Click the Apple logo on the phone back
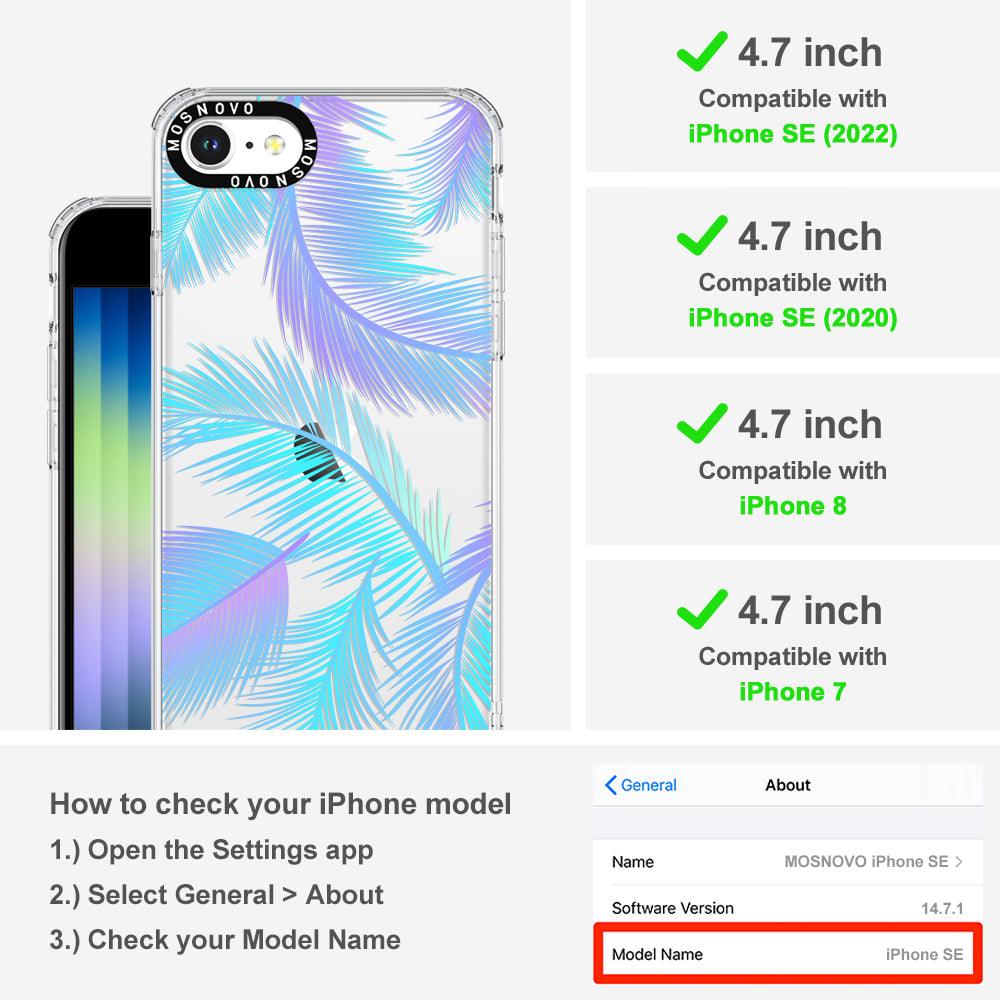The width and height of the screenshot is (1000, 1000). [x=318, y=453]
